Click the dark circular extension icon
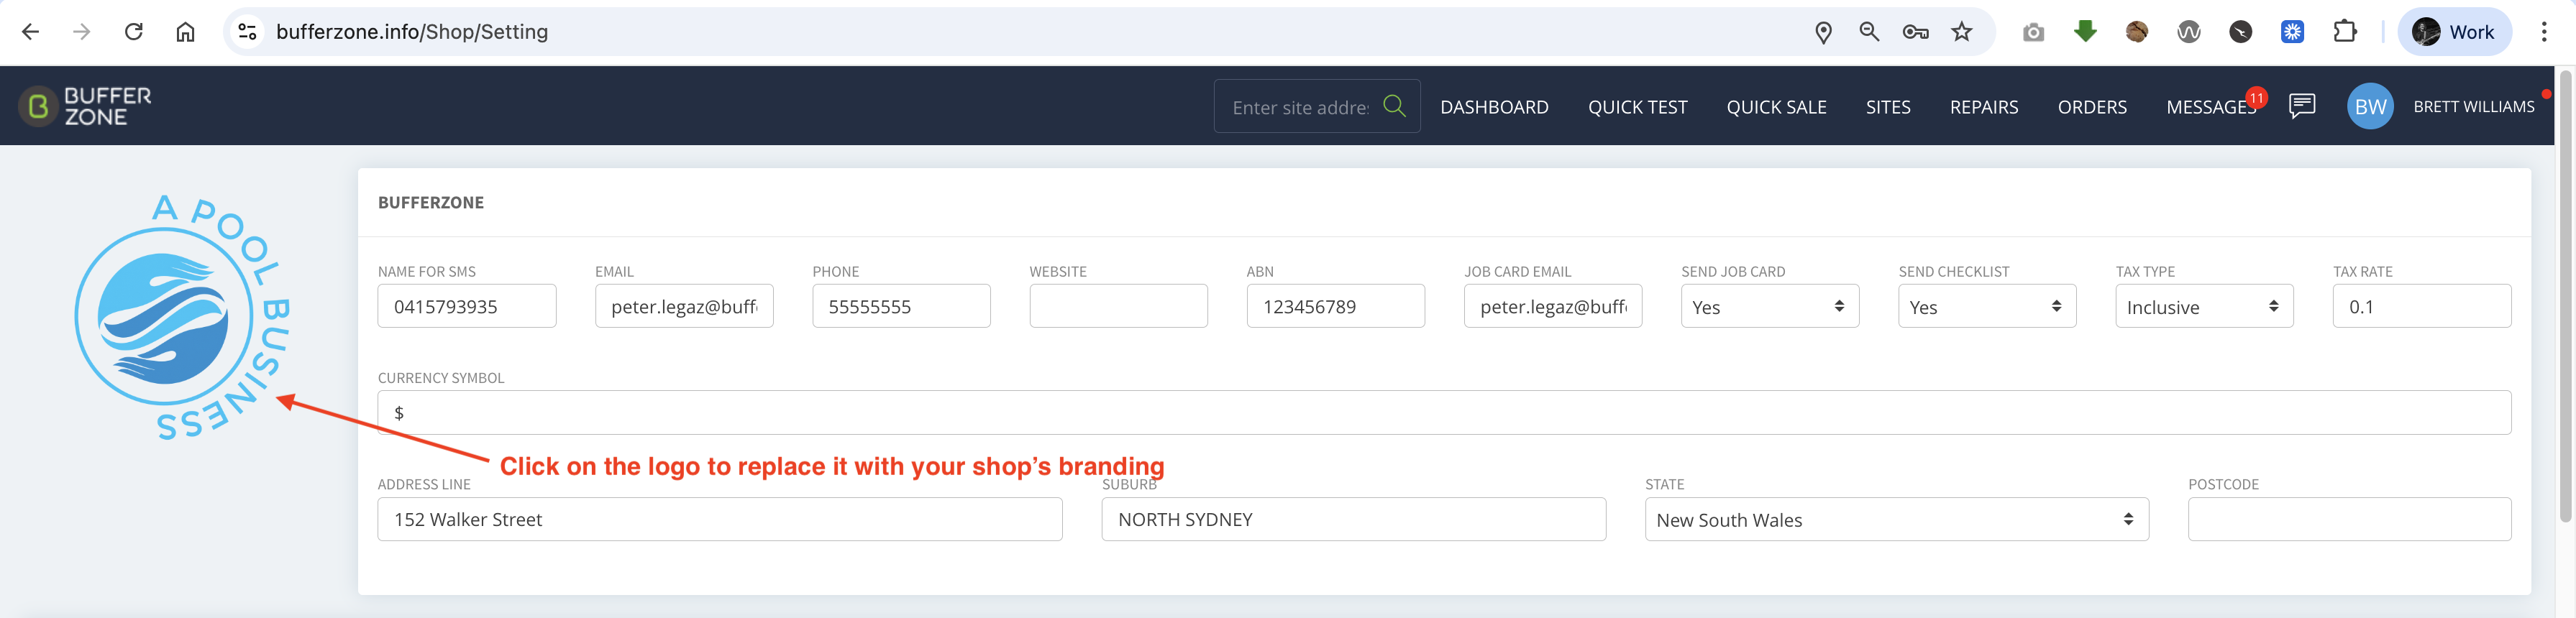 click(x=2241, y=32)
